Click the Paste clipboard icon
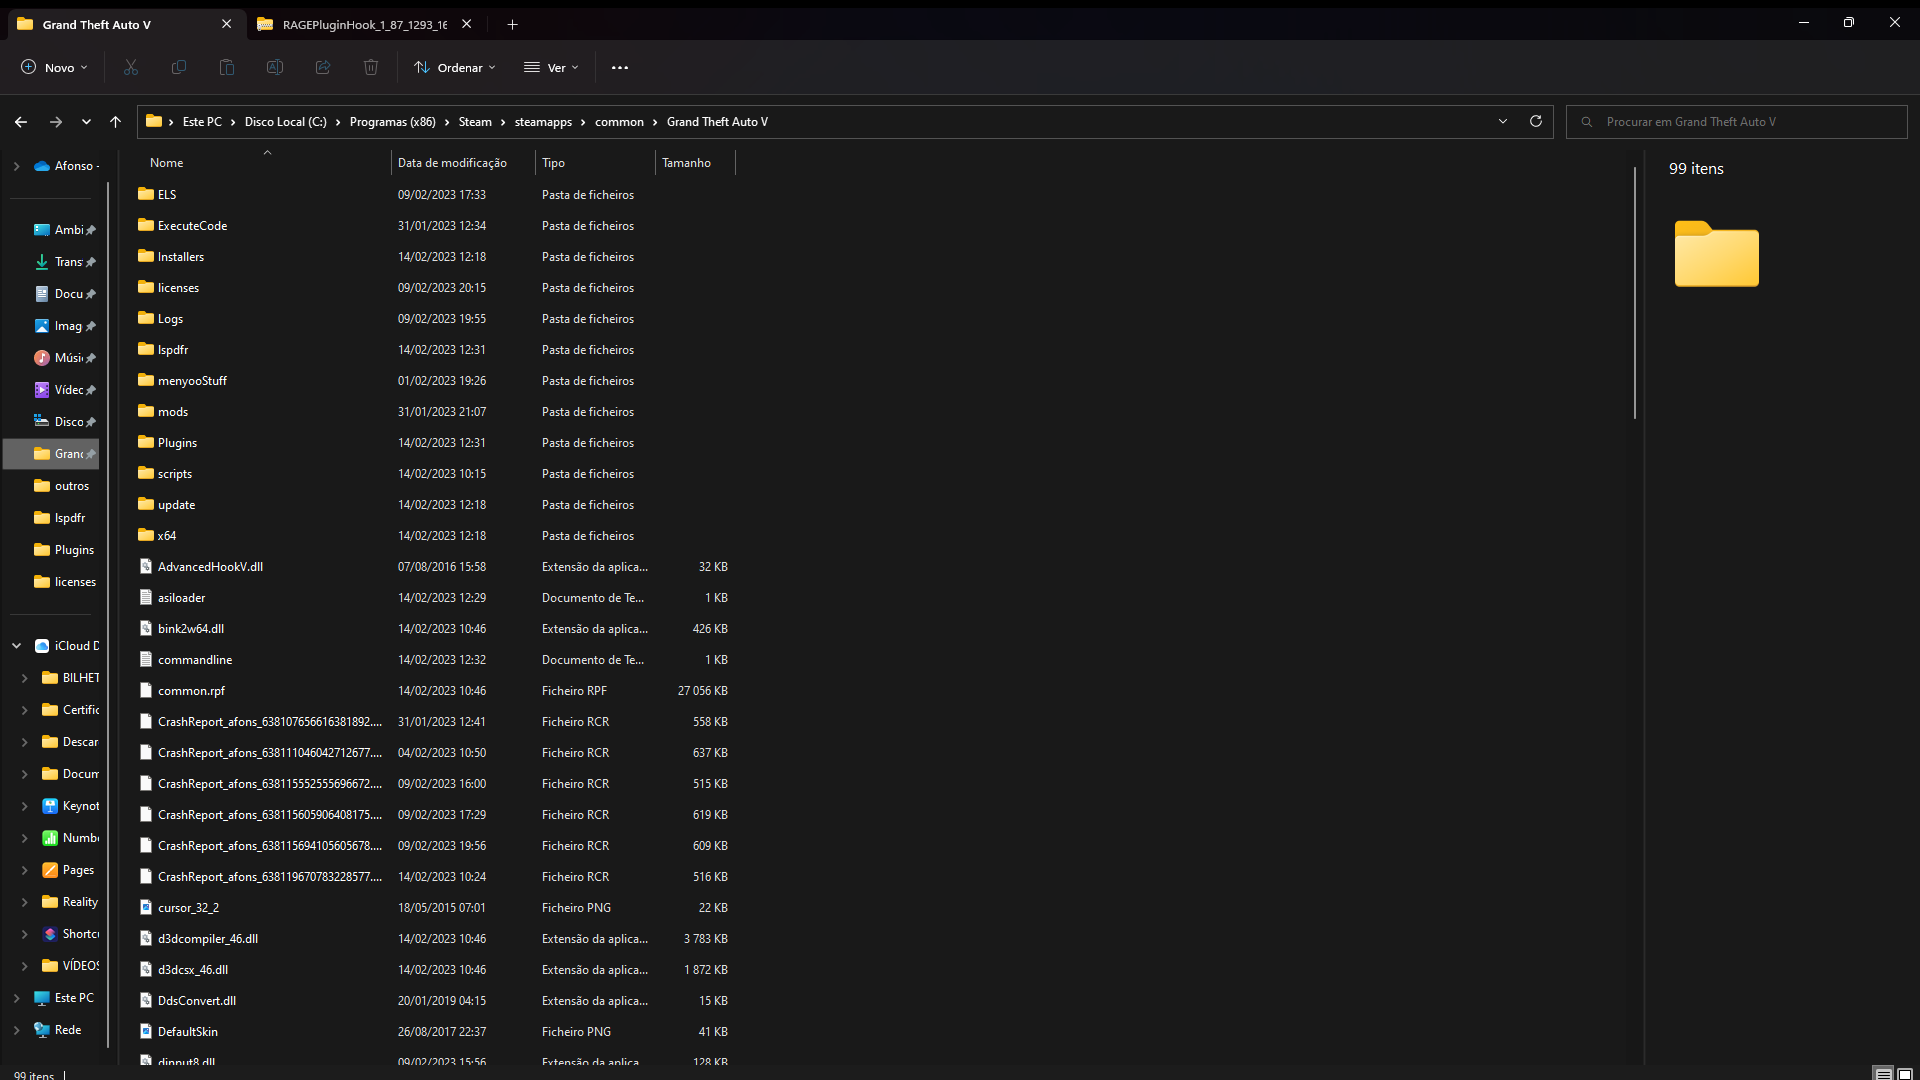 point(227,67)
